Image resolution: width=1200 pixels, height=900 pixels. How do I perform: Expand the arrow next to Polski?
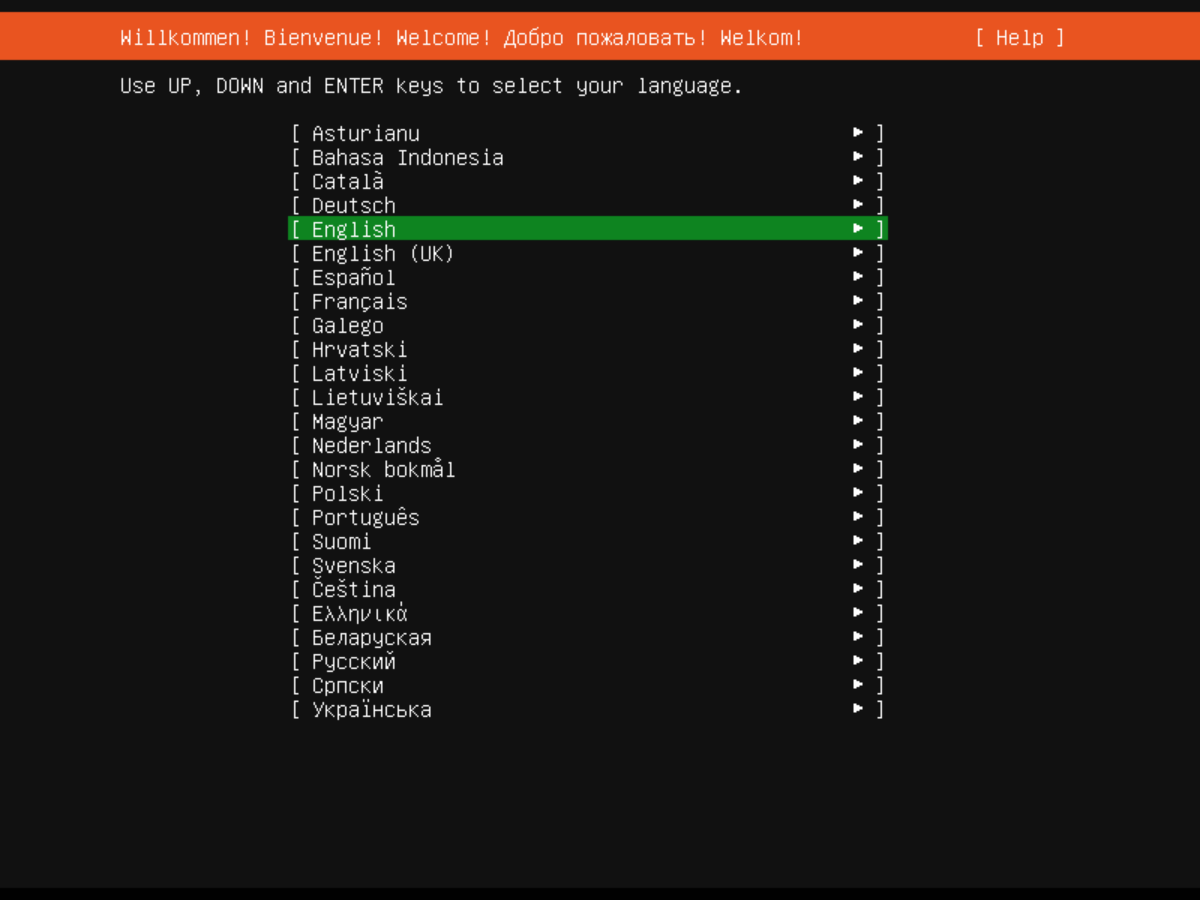point(858,493)
